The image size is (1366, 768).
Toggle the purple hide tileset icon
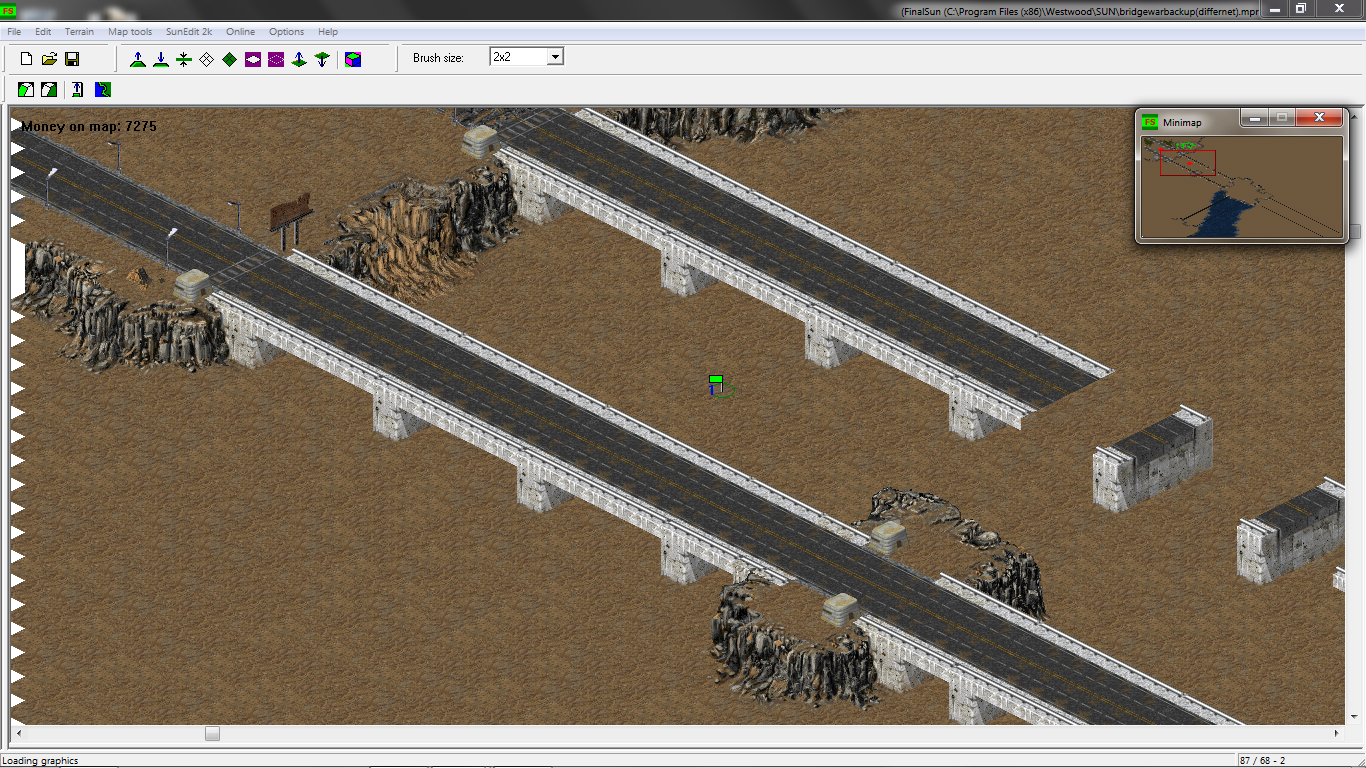(253, 59)
